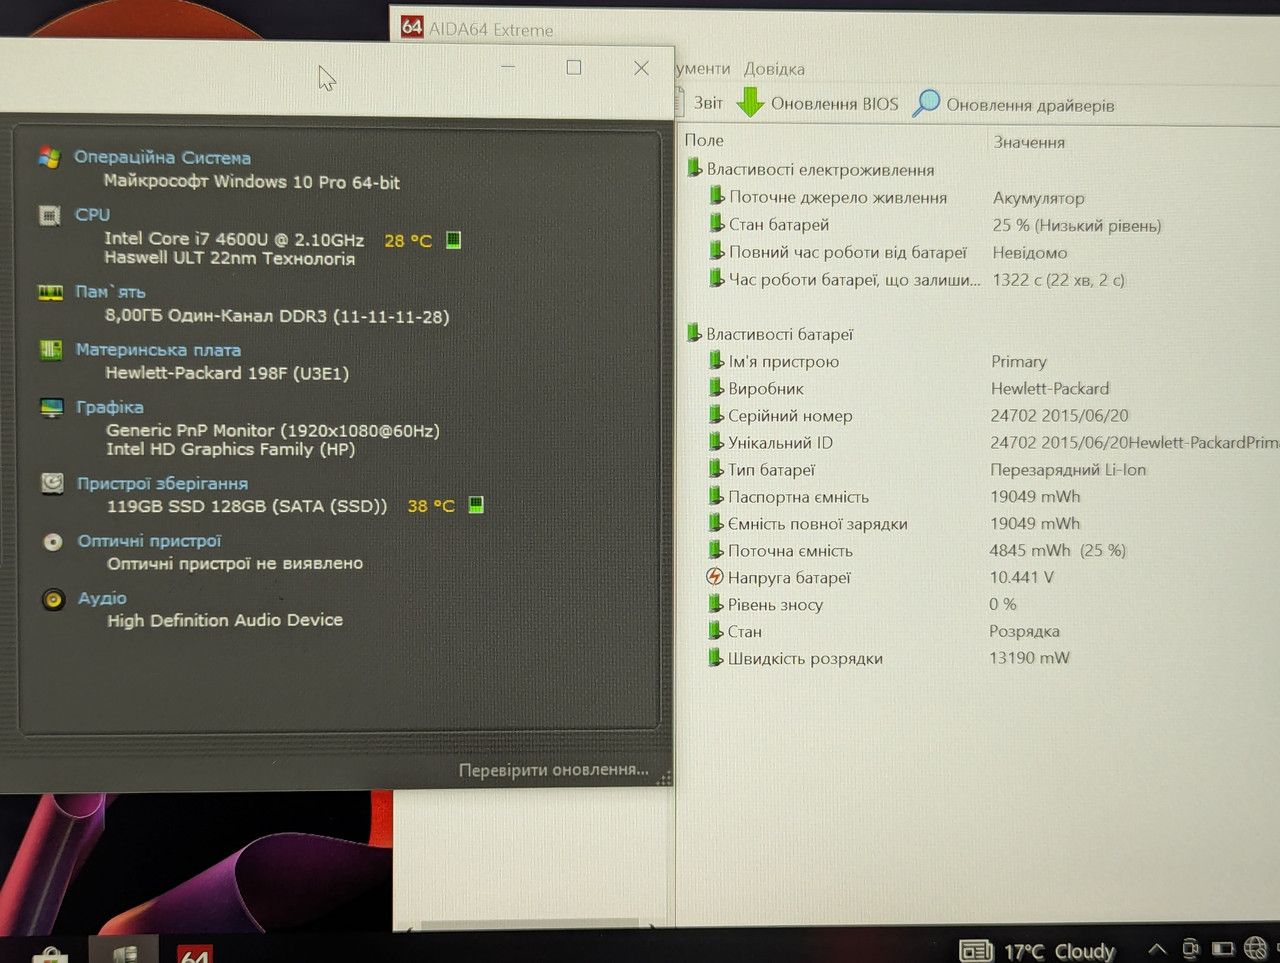Click the driver update magnifier icon
This screenshot has width=1280, height=963.
point(927,103)
